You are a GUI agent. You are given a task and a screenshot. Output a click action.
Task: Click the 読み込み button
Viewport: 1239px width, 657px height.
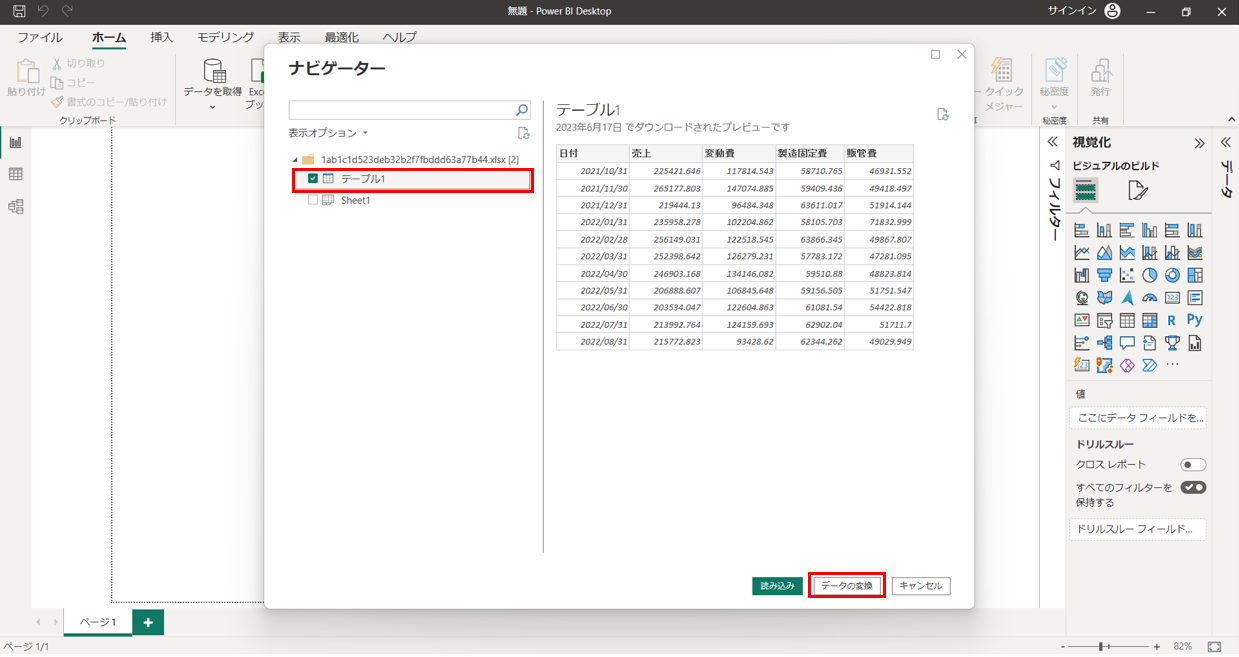tap(778, 586)
